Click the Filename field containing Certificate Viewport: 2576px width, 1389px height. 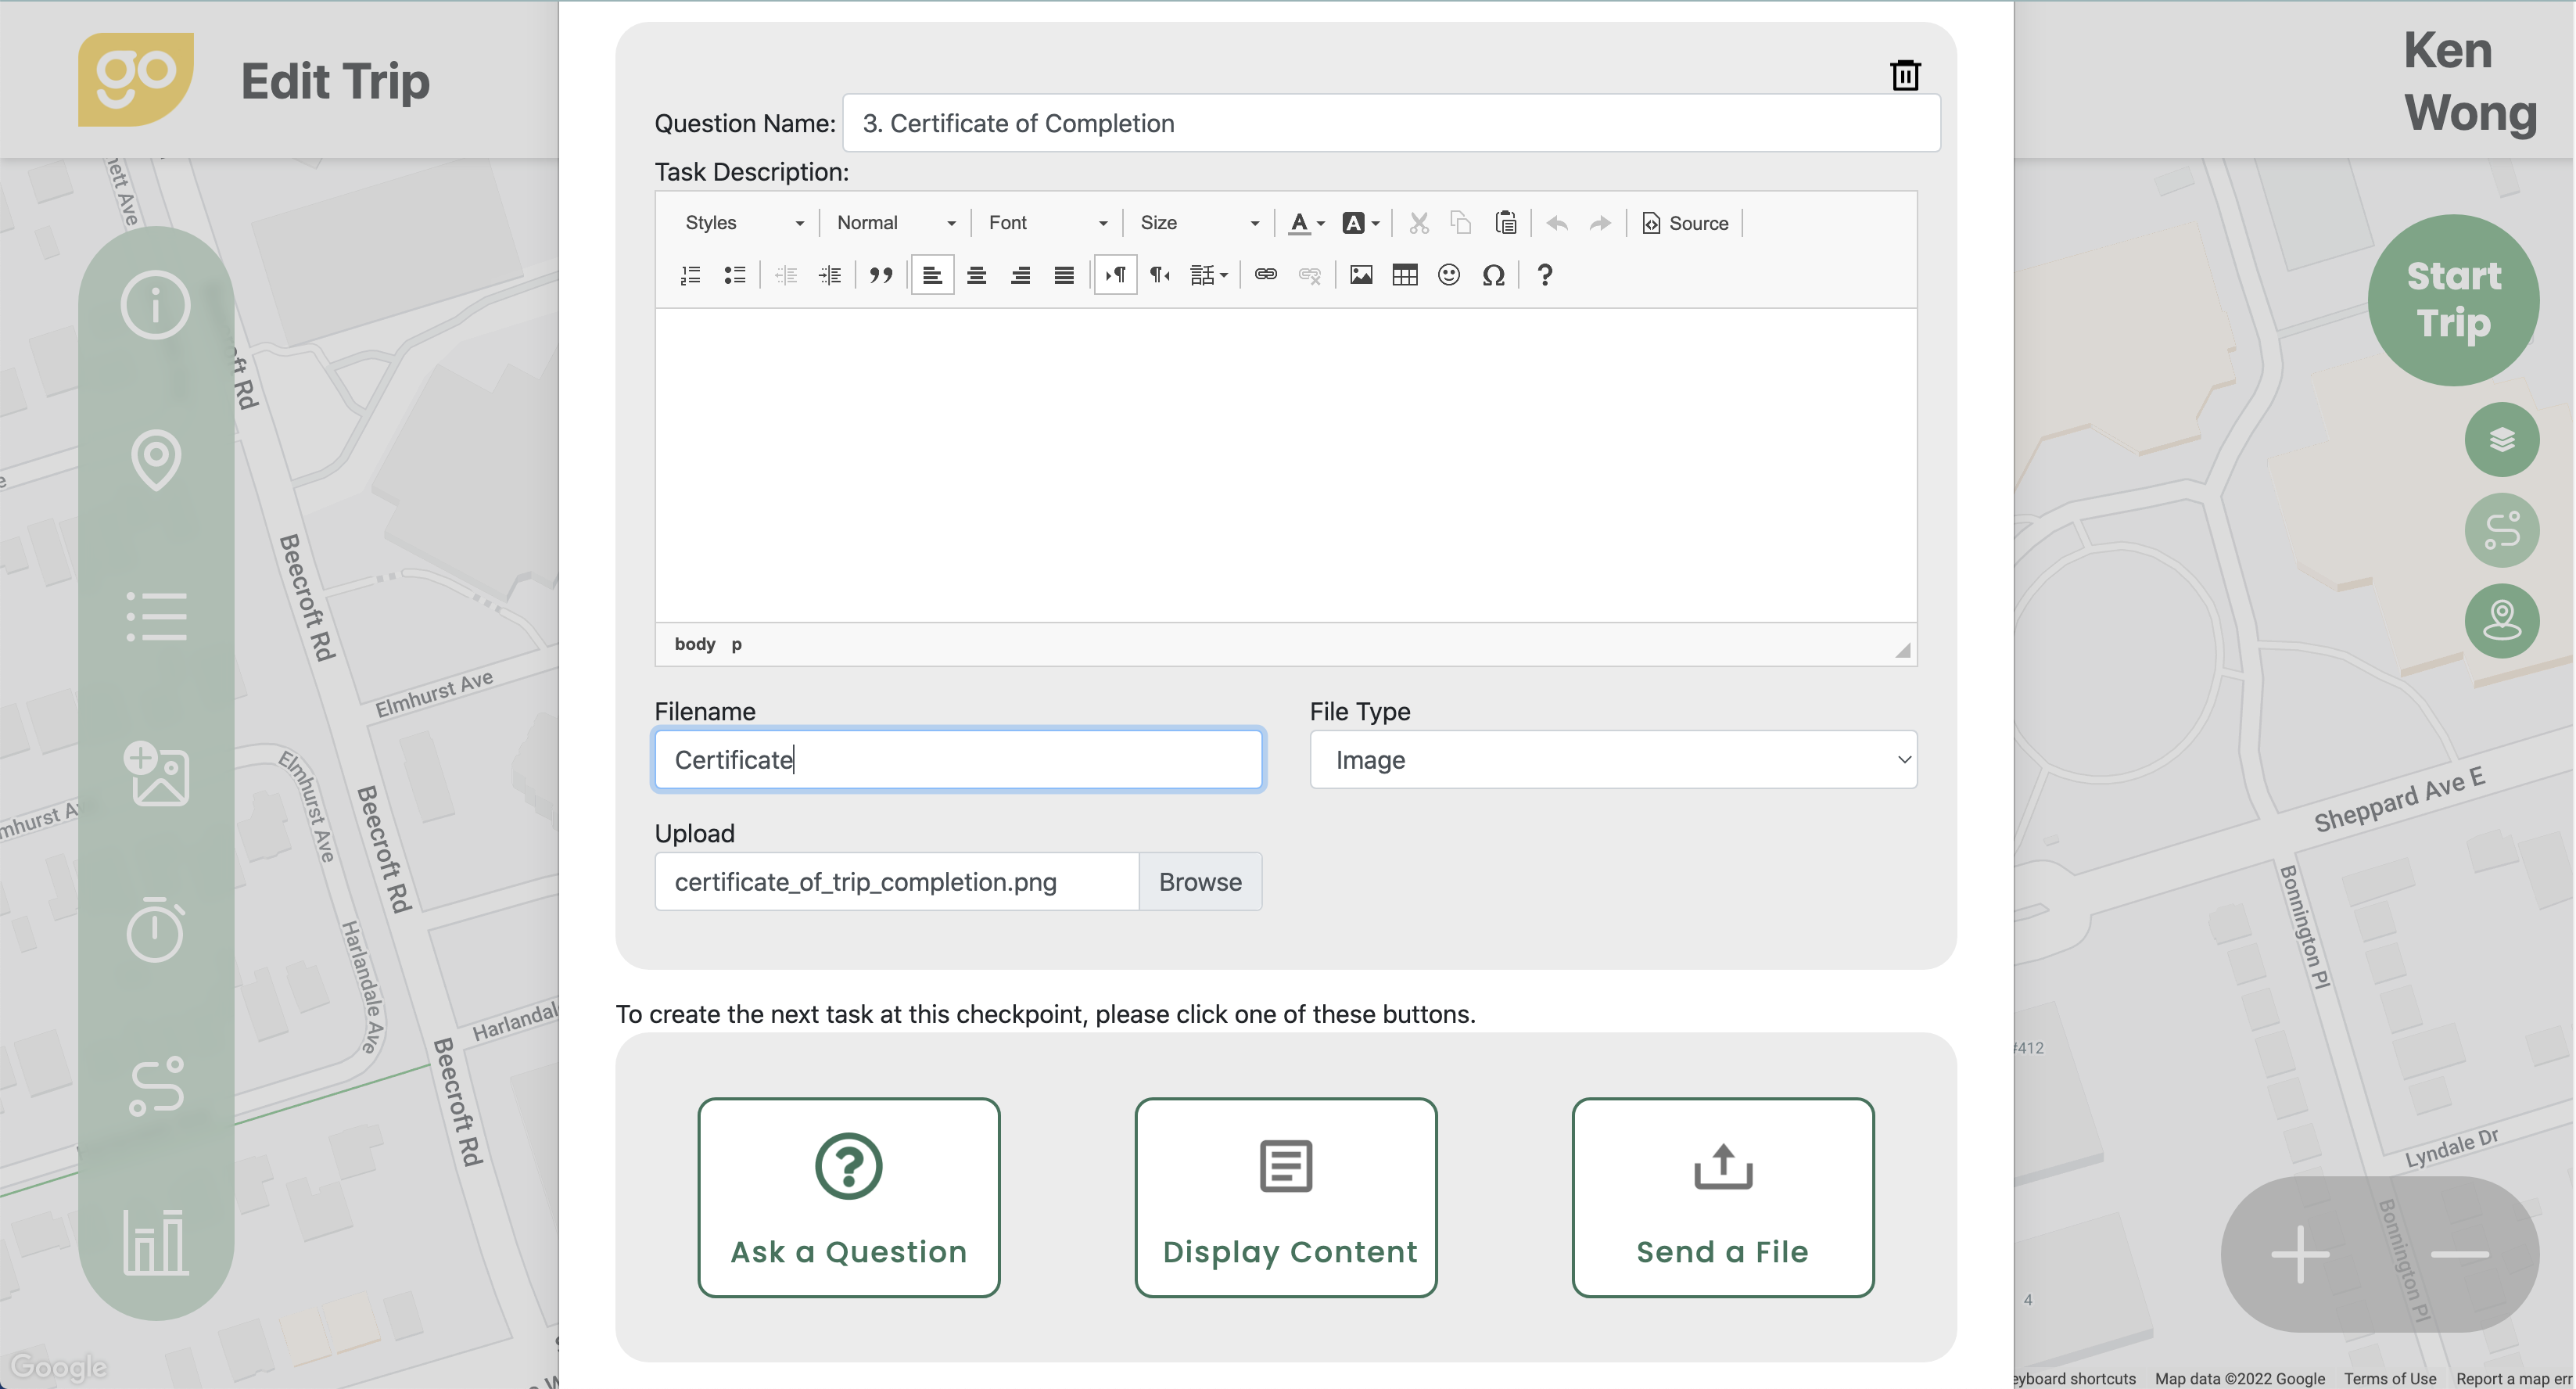958,760
